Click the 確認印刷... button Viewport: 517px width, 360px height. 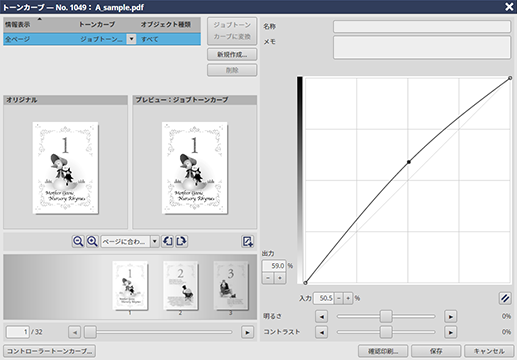click(x=383, y=351)
